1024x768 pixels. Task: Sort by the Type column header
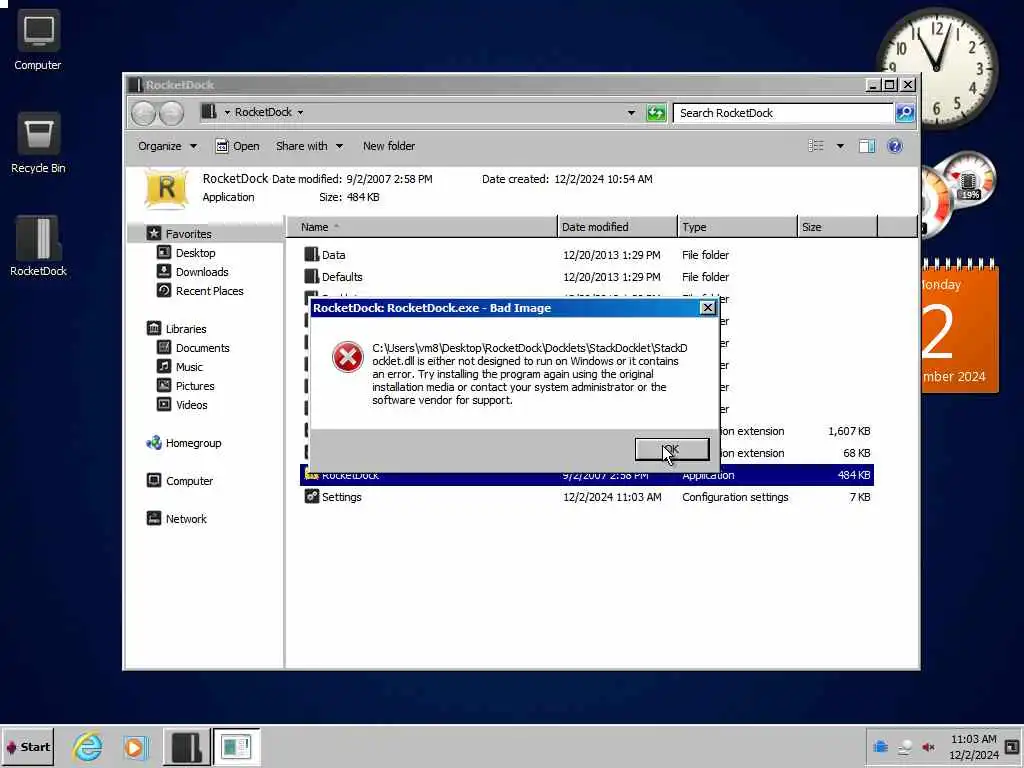coord(738,227)
